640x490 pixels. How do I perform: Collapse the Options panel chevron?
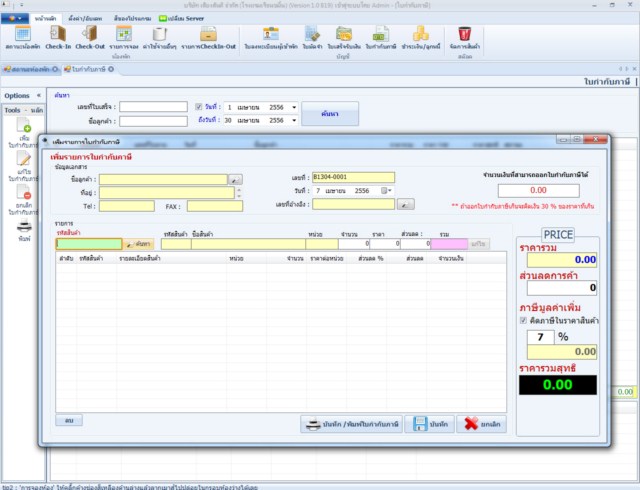pyautogui.click(x=39, y=96)
